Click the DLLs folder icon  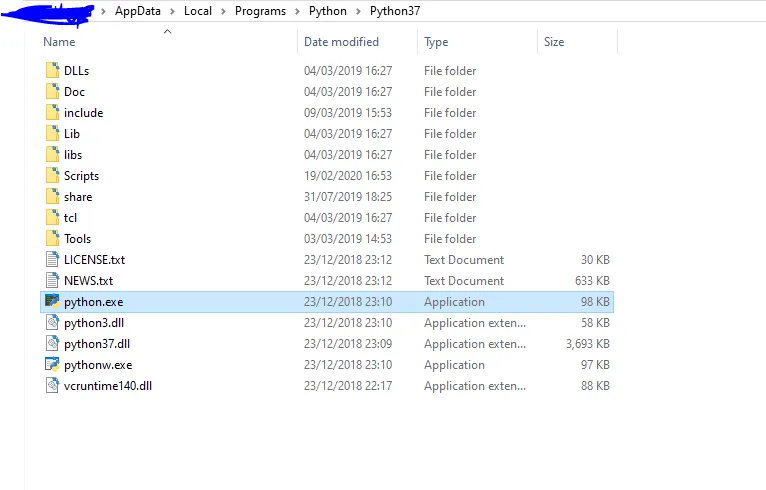[x=52, y=70]
